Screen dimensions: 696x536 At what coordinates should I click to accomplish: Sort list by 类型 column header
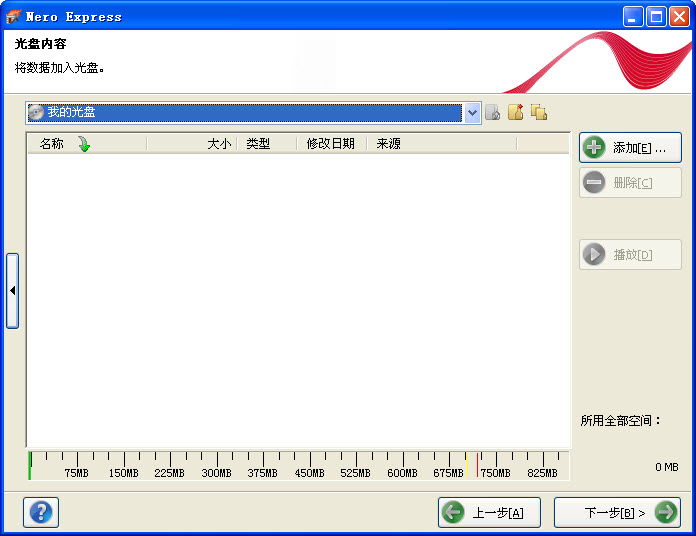pyautogui.click(x=267, y=144)
